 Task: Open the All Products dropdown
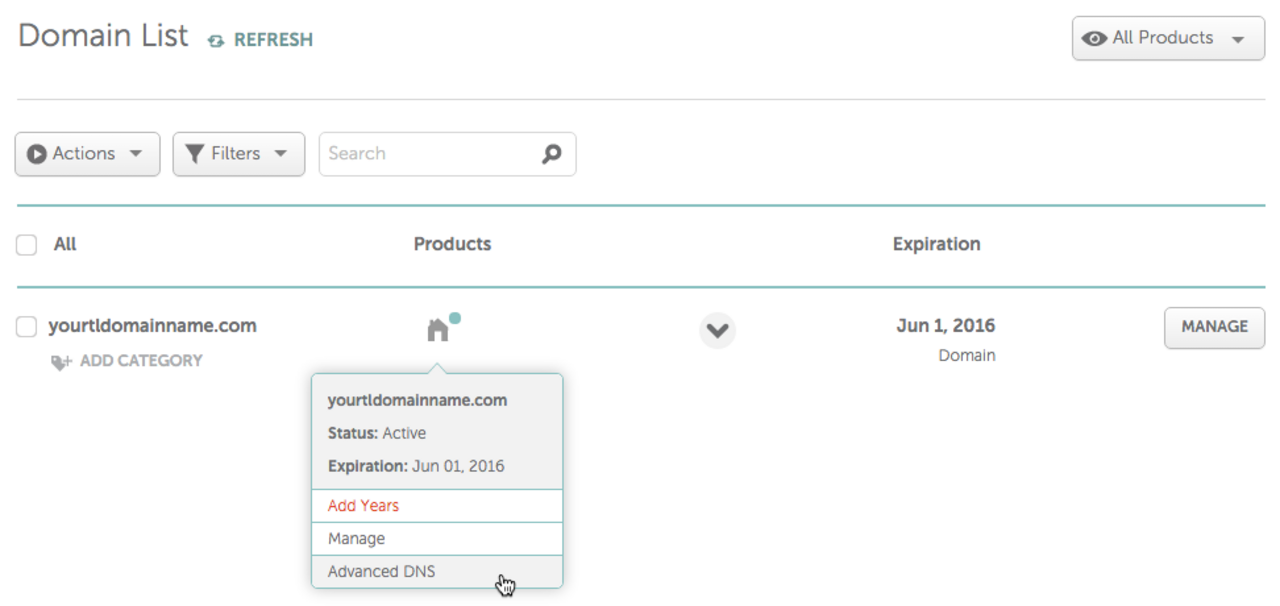tap(1167, 38)
